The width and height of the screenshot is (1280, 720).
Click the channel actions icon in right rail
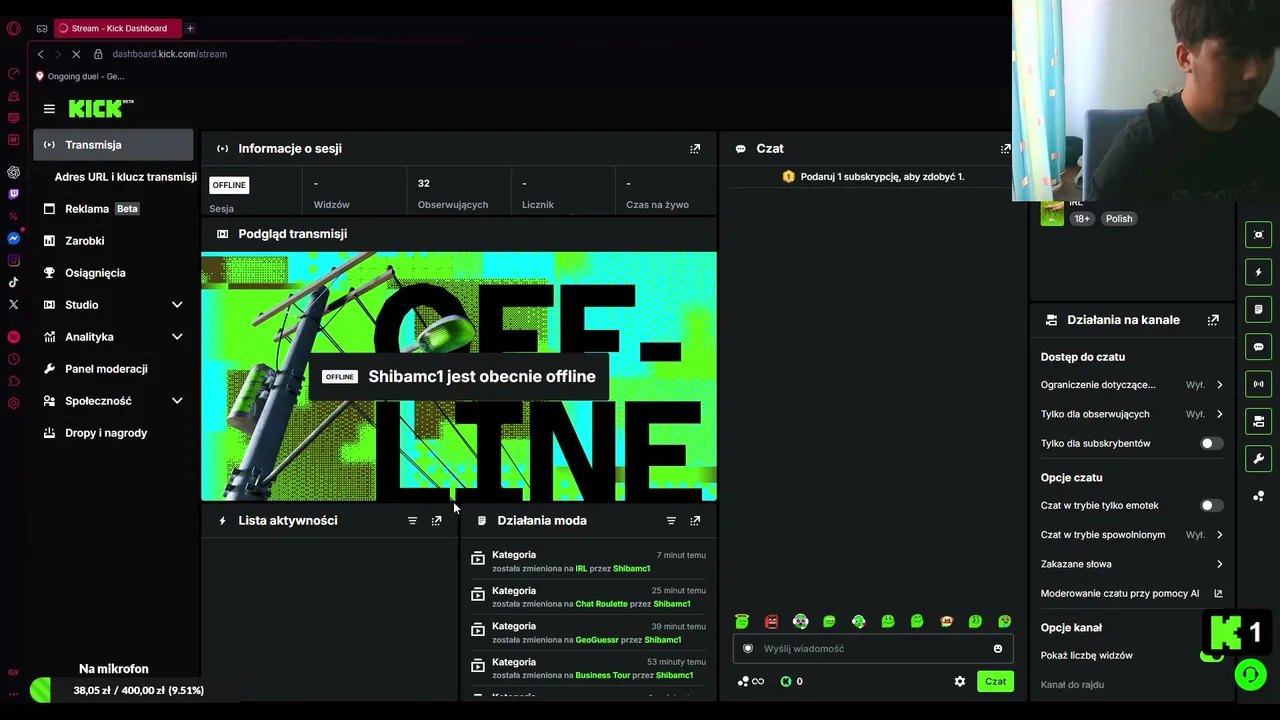pos(1259,421)
